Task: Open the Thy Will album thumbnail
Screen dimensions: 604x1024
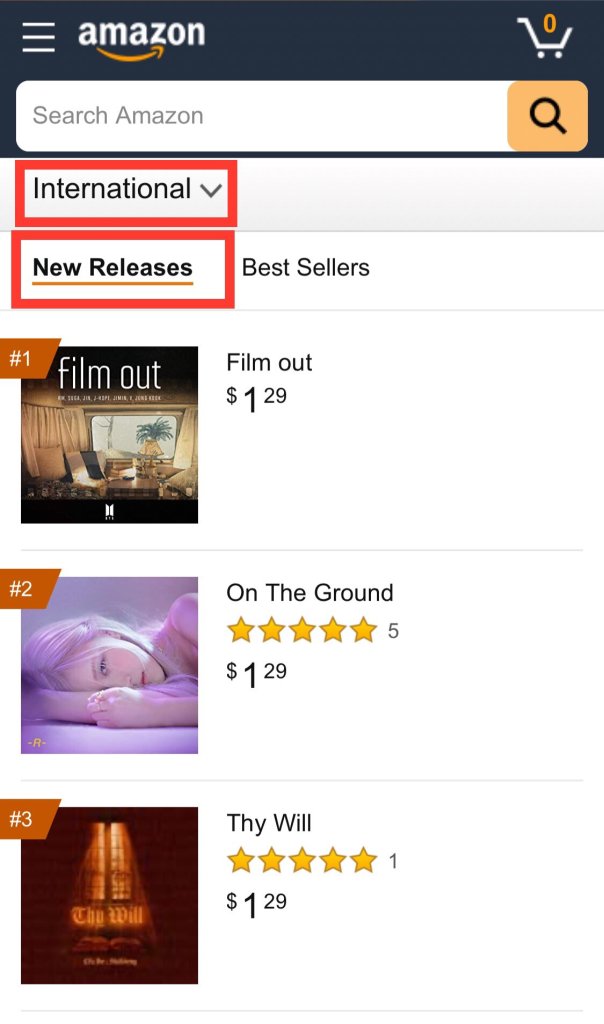Action: pos(109,896)
